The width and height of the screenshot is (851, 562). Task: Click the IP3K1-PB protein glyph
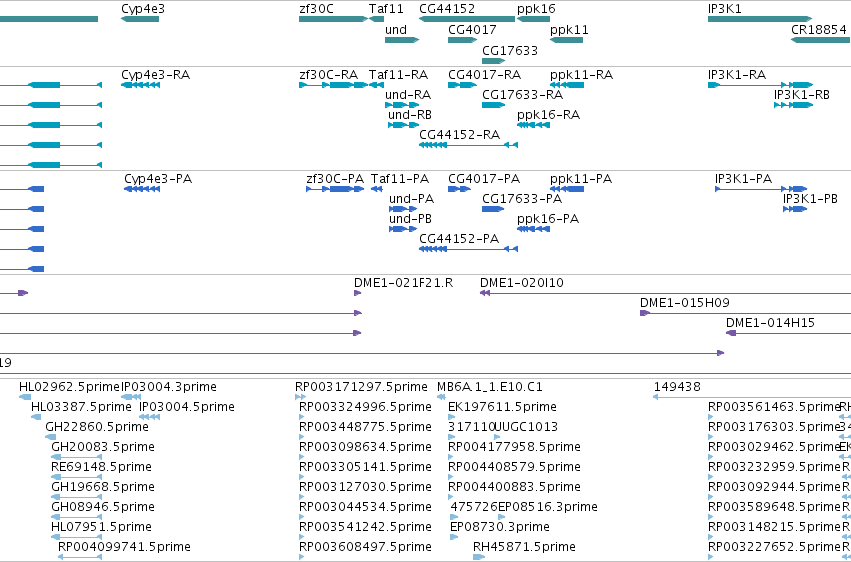795,209
